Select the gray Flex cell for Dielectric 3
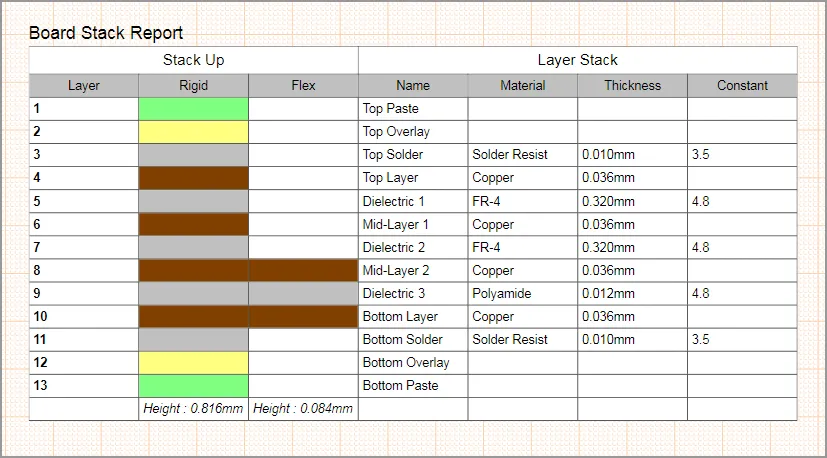Viewport: 827px width, 458px height. pos(303,293)
